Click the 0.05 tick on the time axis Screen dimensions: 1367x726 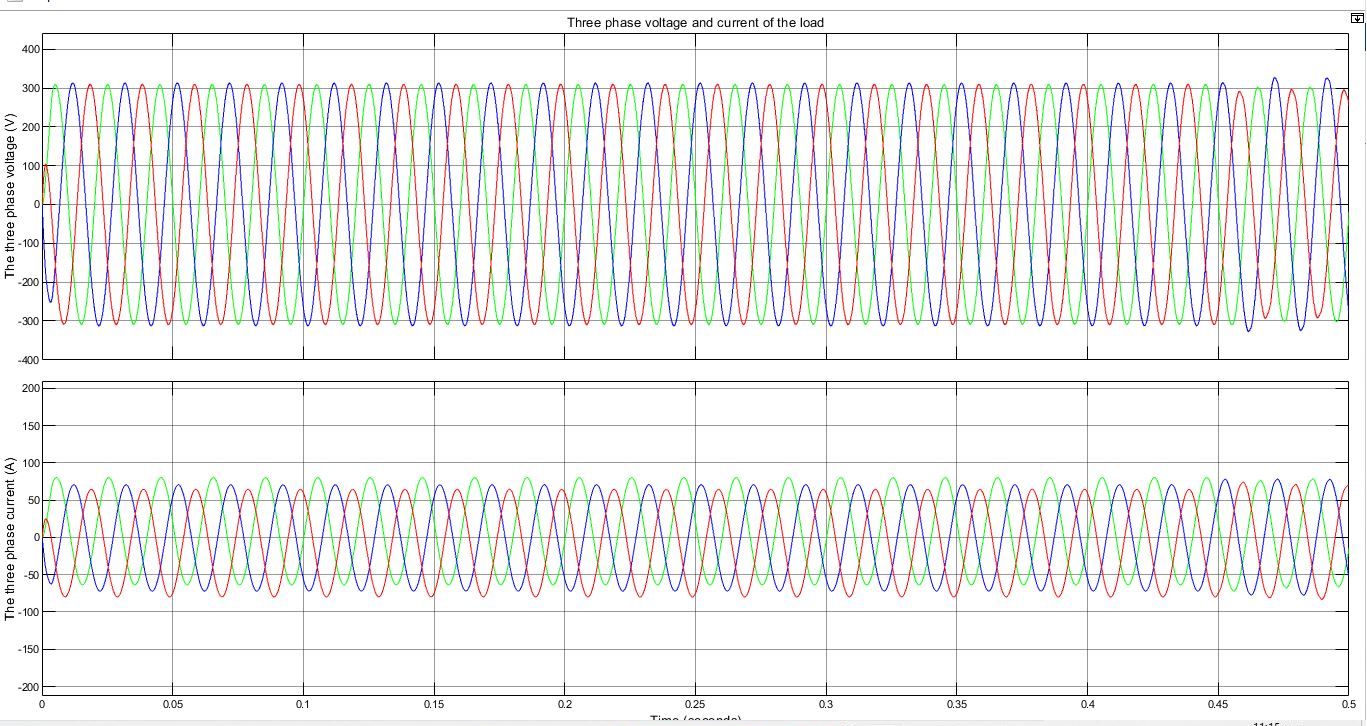(172, 705)
